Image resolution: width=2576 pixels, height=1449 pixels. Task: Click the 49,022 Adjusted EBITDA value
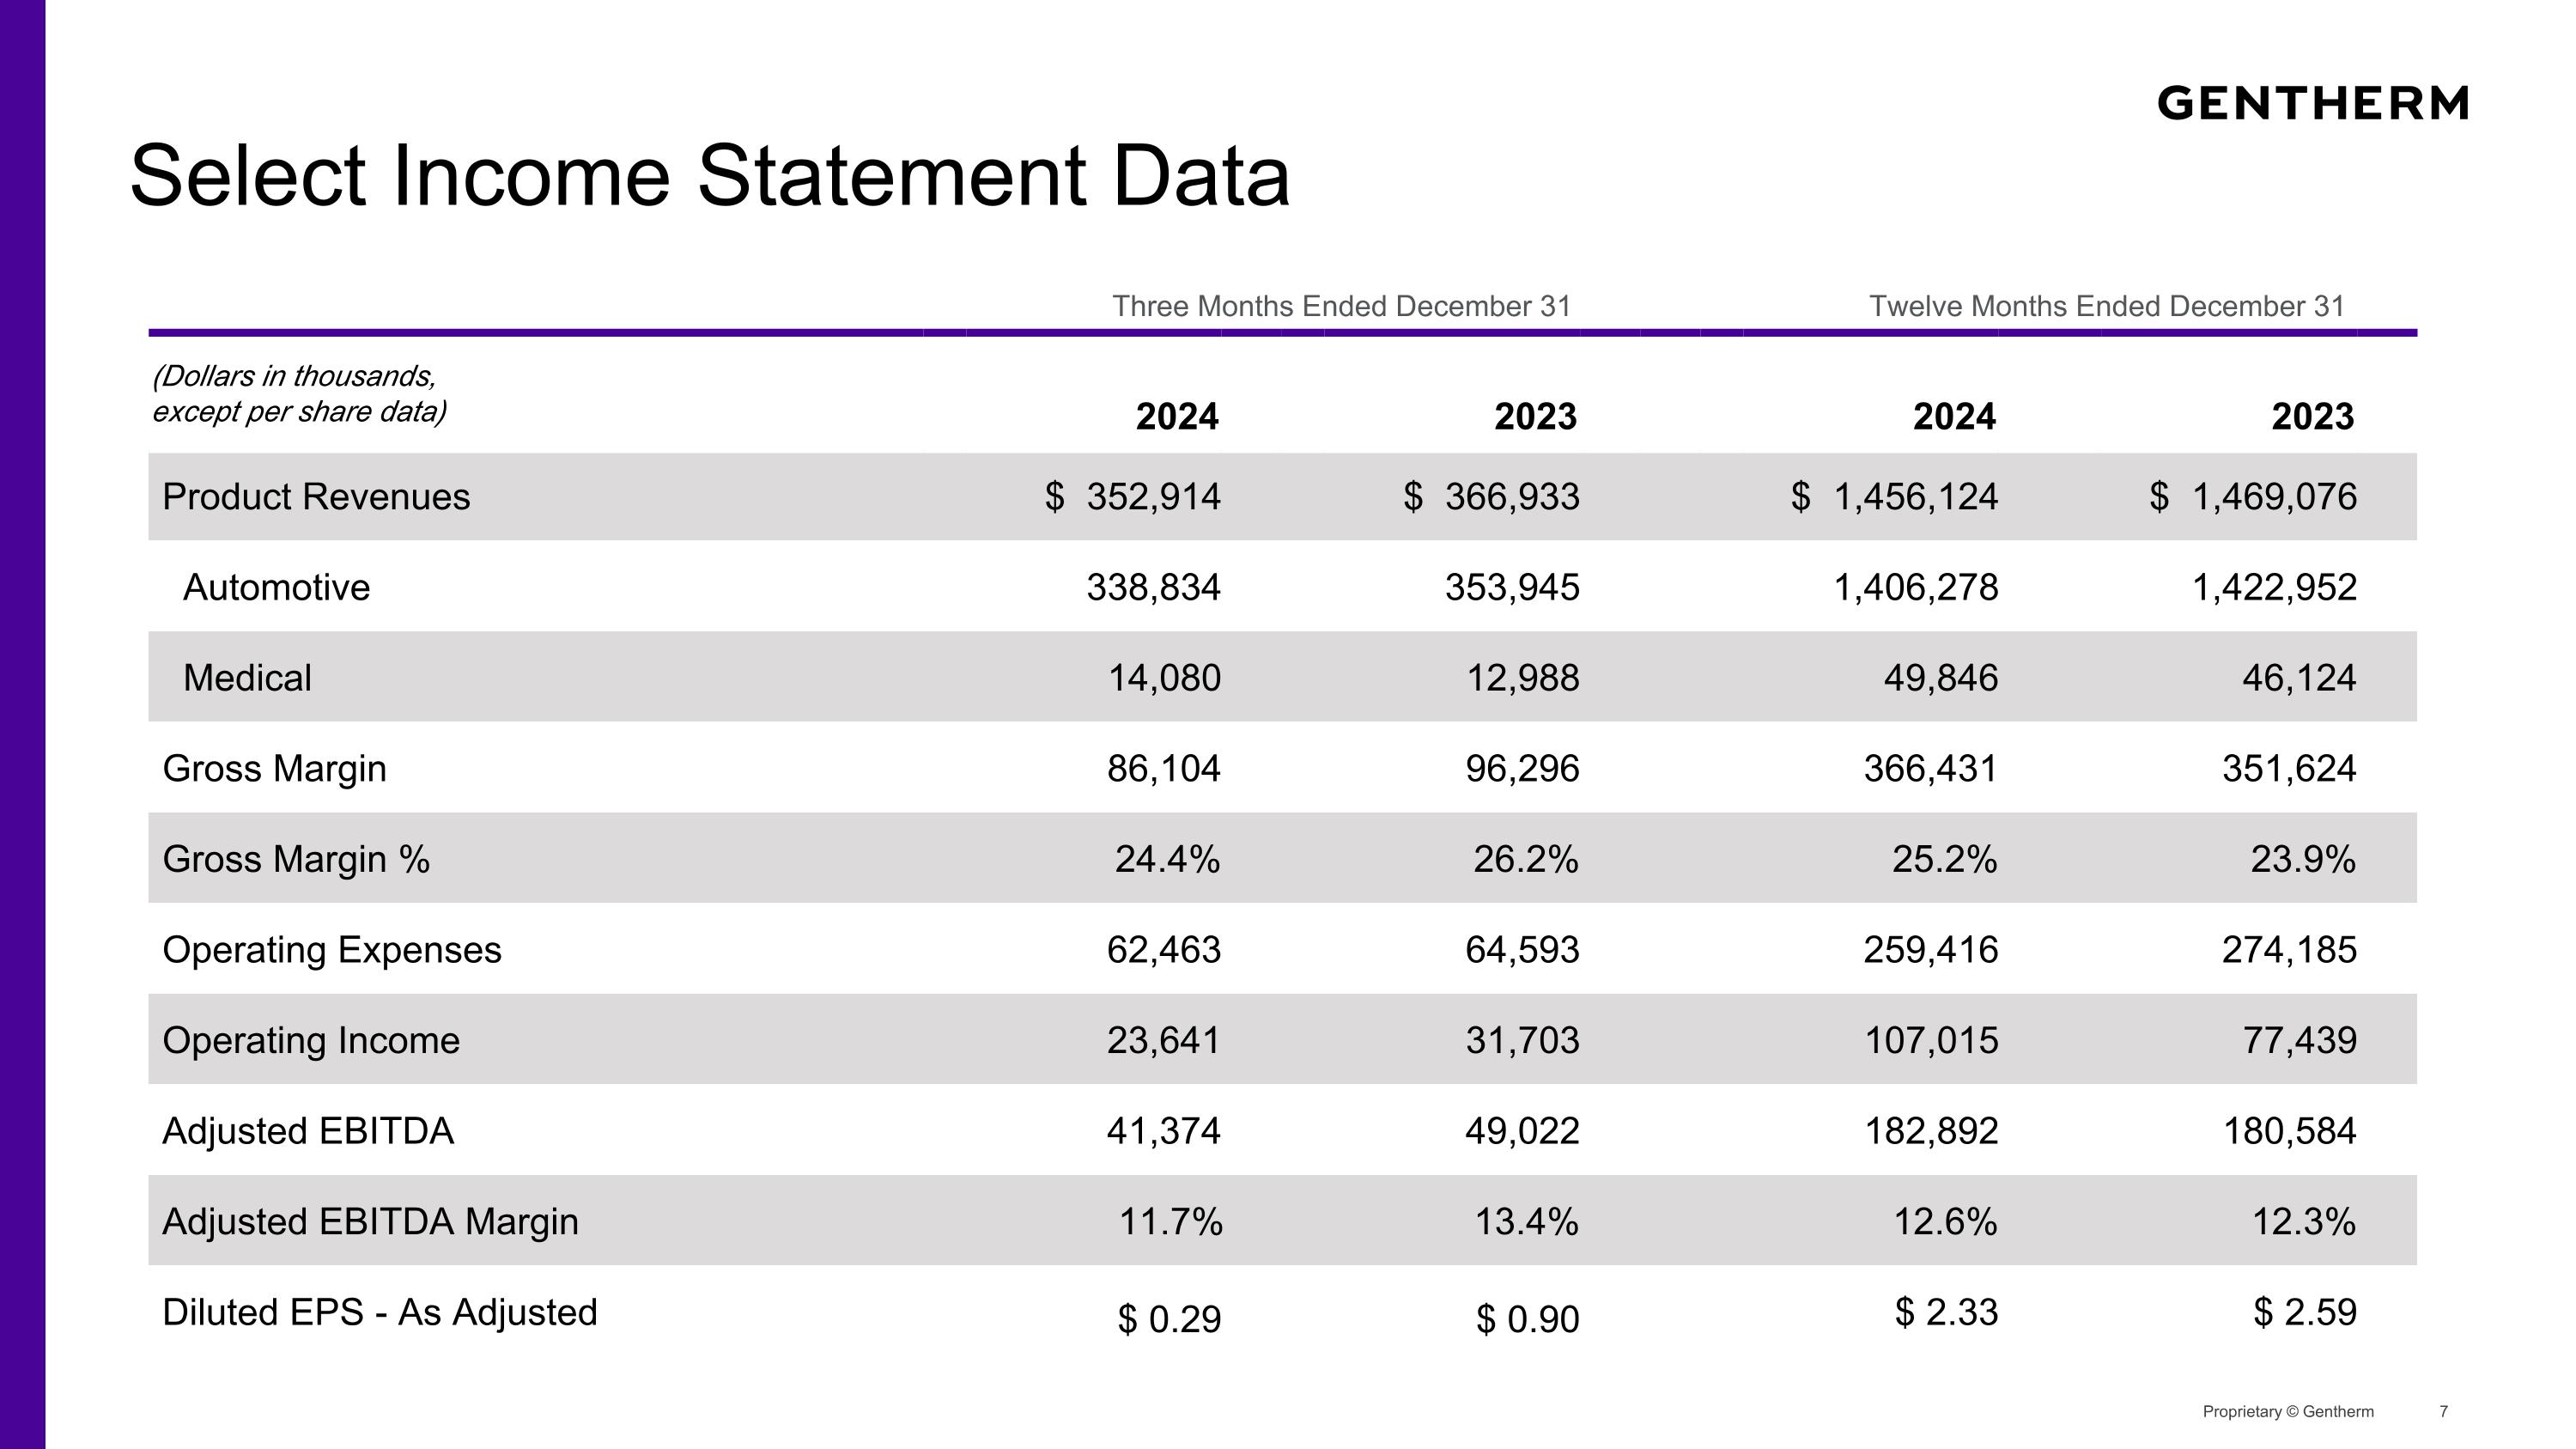[x=1522, y=1131]
